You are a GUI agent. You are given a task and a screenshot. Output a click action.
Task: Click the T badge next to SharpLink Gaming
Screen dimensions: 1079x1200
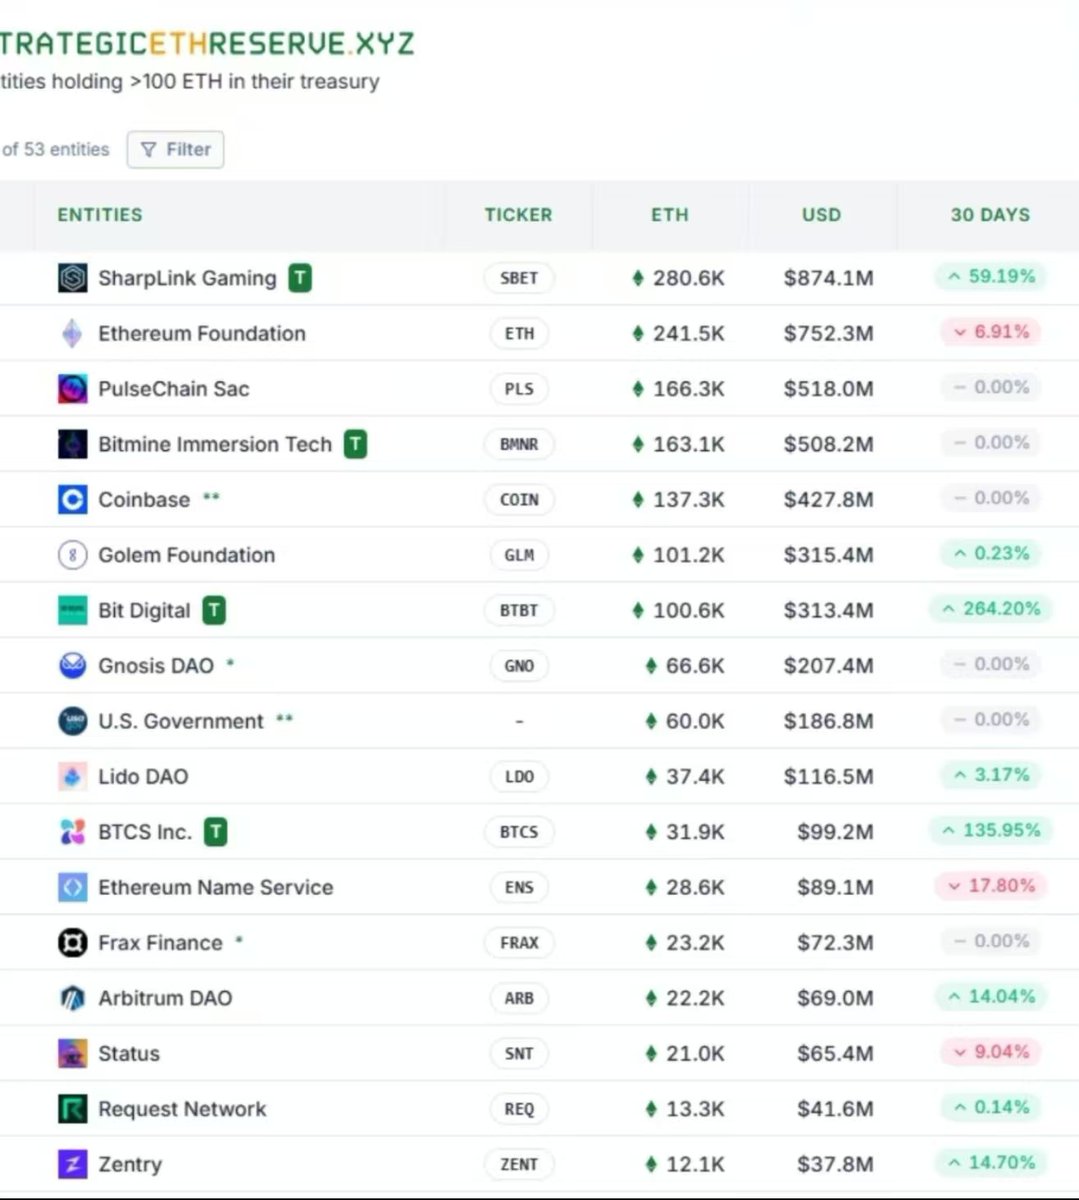(x=300, y=278)
